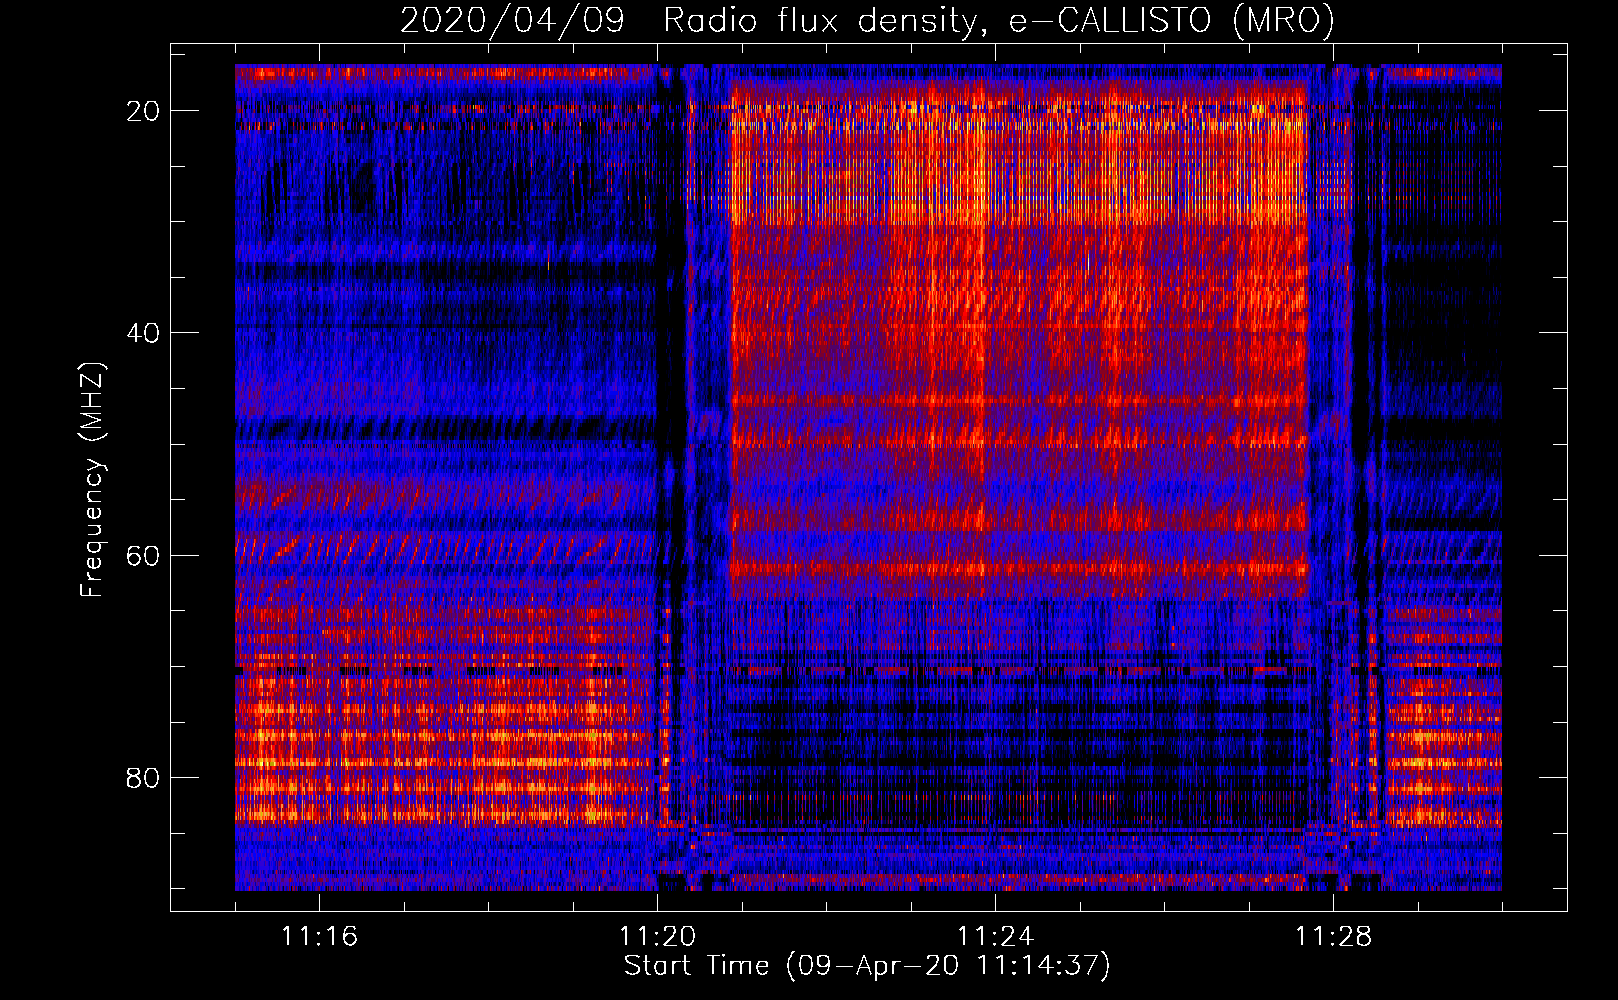Viewport: 1618px width, 1000px height.
Task: Click the (MRO) station label in the title
Action: coord(1283,21)
